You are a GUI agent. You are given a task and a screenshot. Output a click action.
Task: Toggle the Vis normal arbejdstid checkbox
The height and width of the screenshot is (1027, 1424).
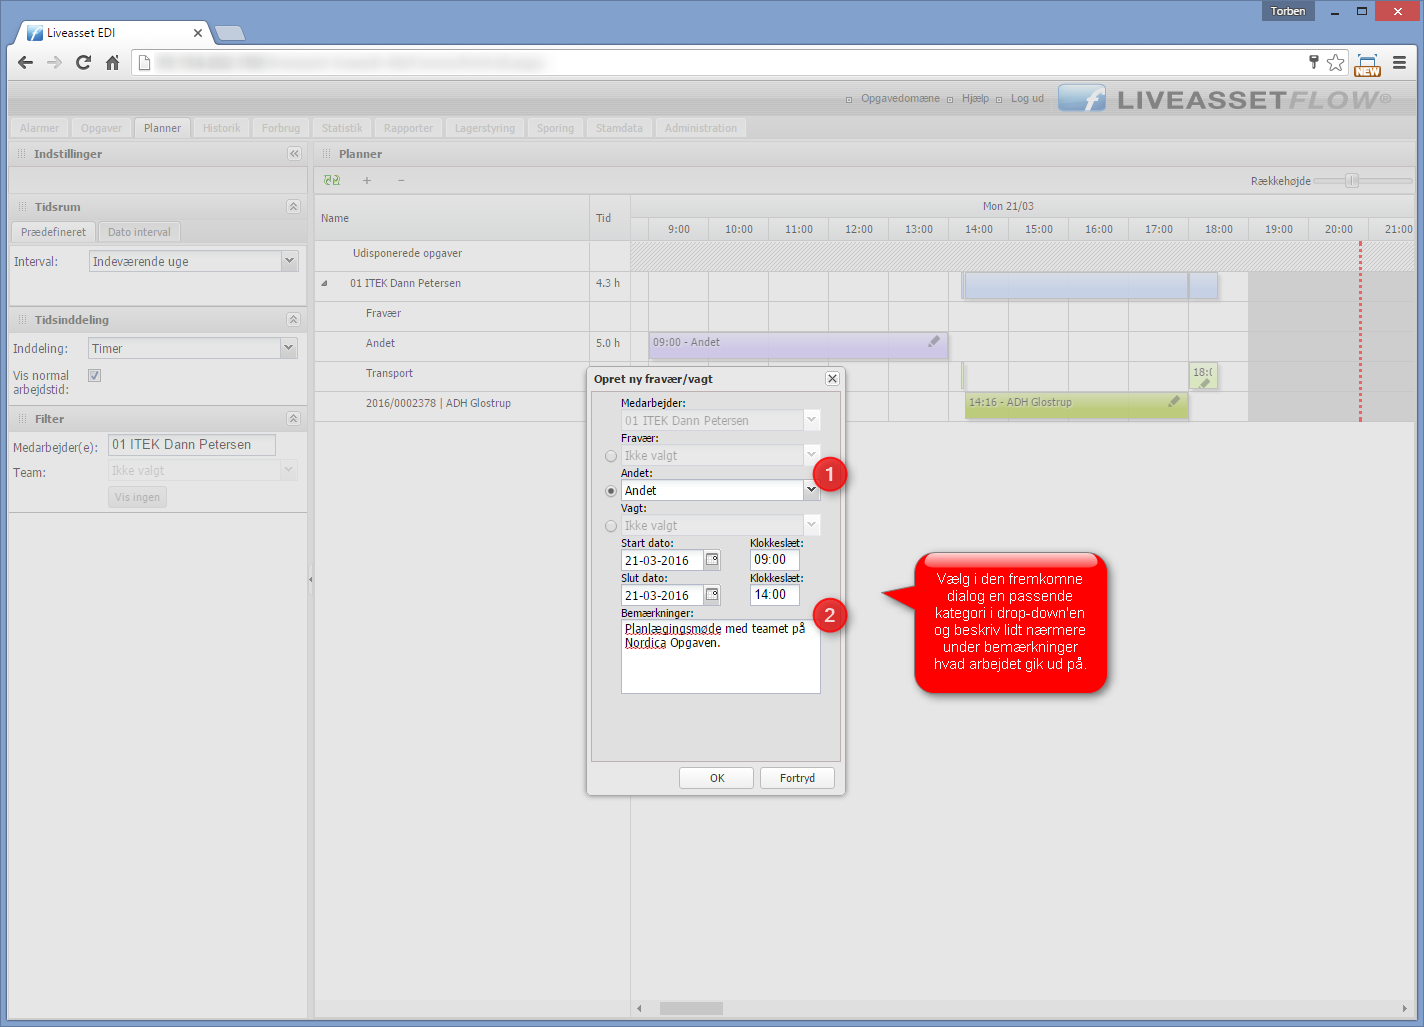click(95, 376)
